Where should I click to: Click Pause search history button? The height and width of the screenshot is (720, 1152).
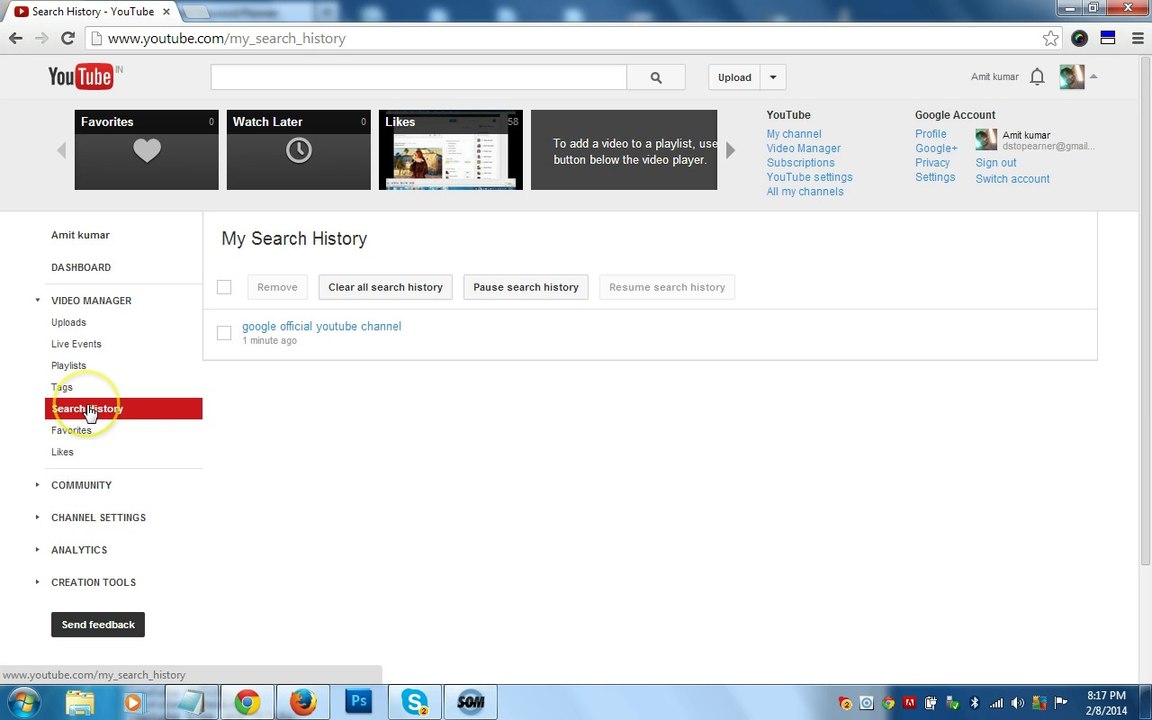click(526, 287)
